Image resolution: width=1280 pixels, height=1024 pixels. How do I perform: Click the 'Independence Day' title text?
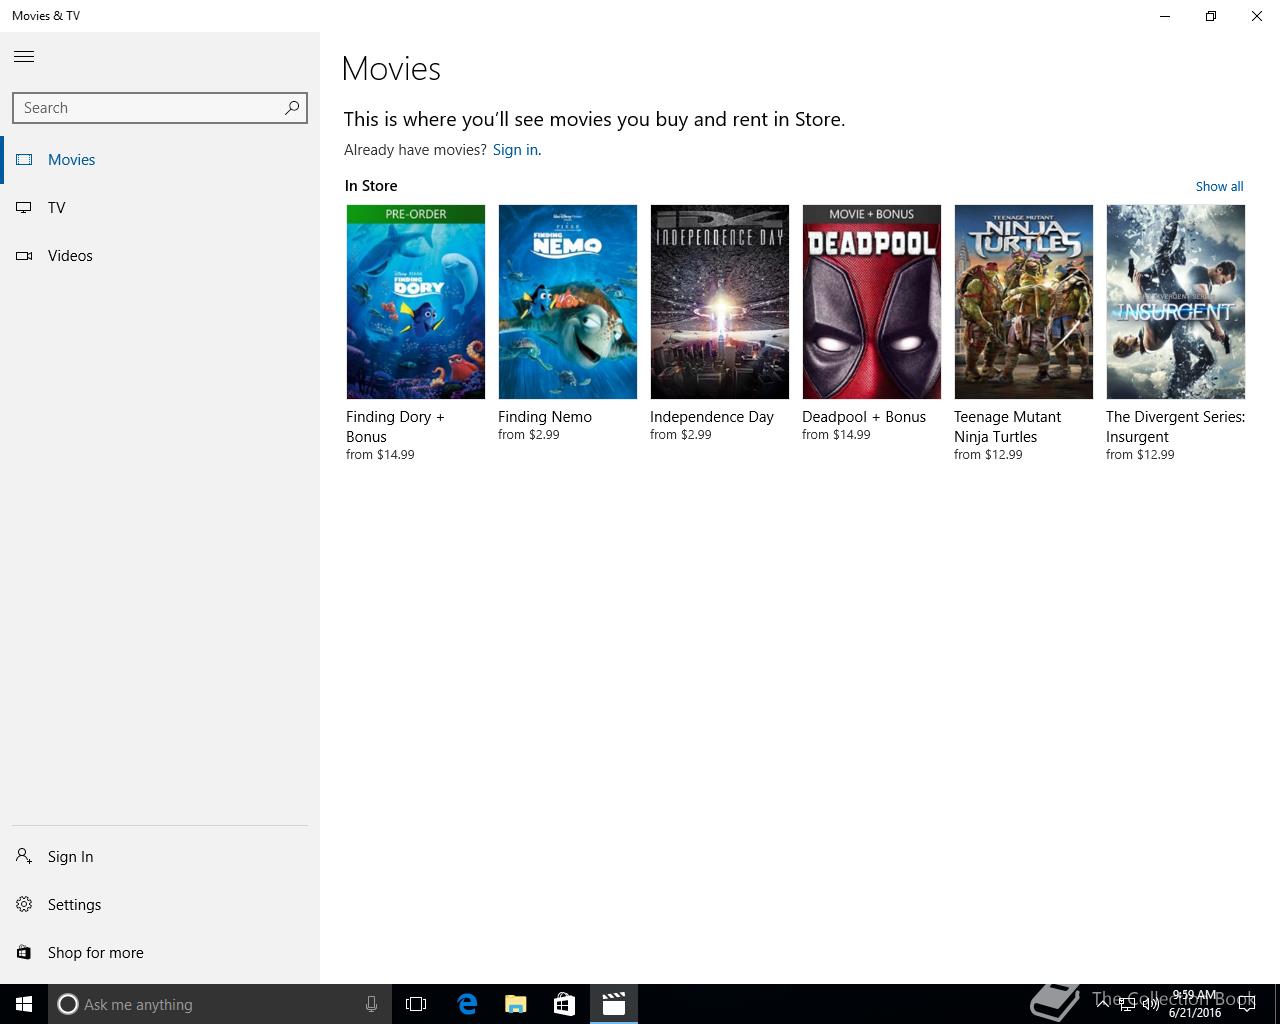pyautogui.click(x=712, y=417)
